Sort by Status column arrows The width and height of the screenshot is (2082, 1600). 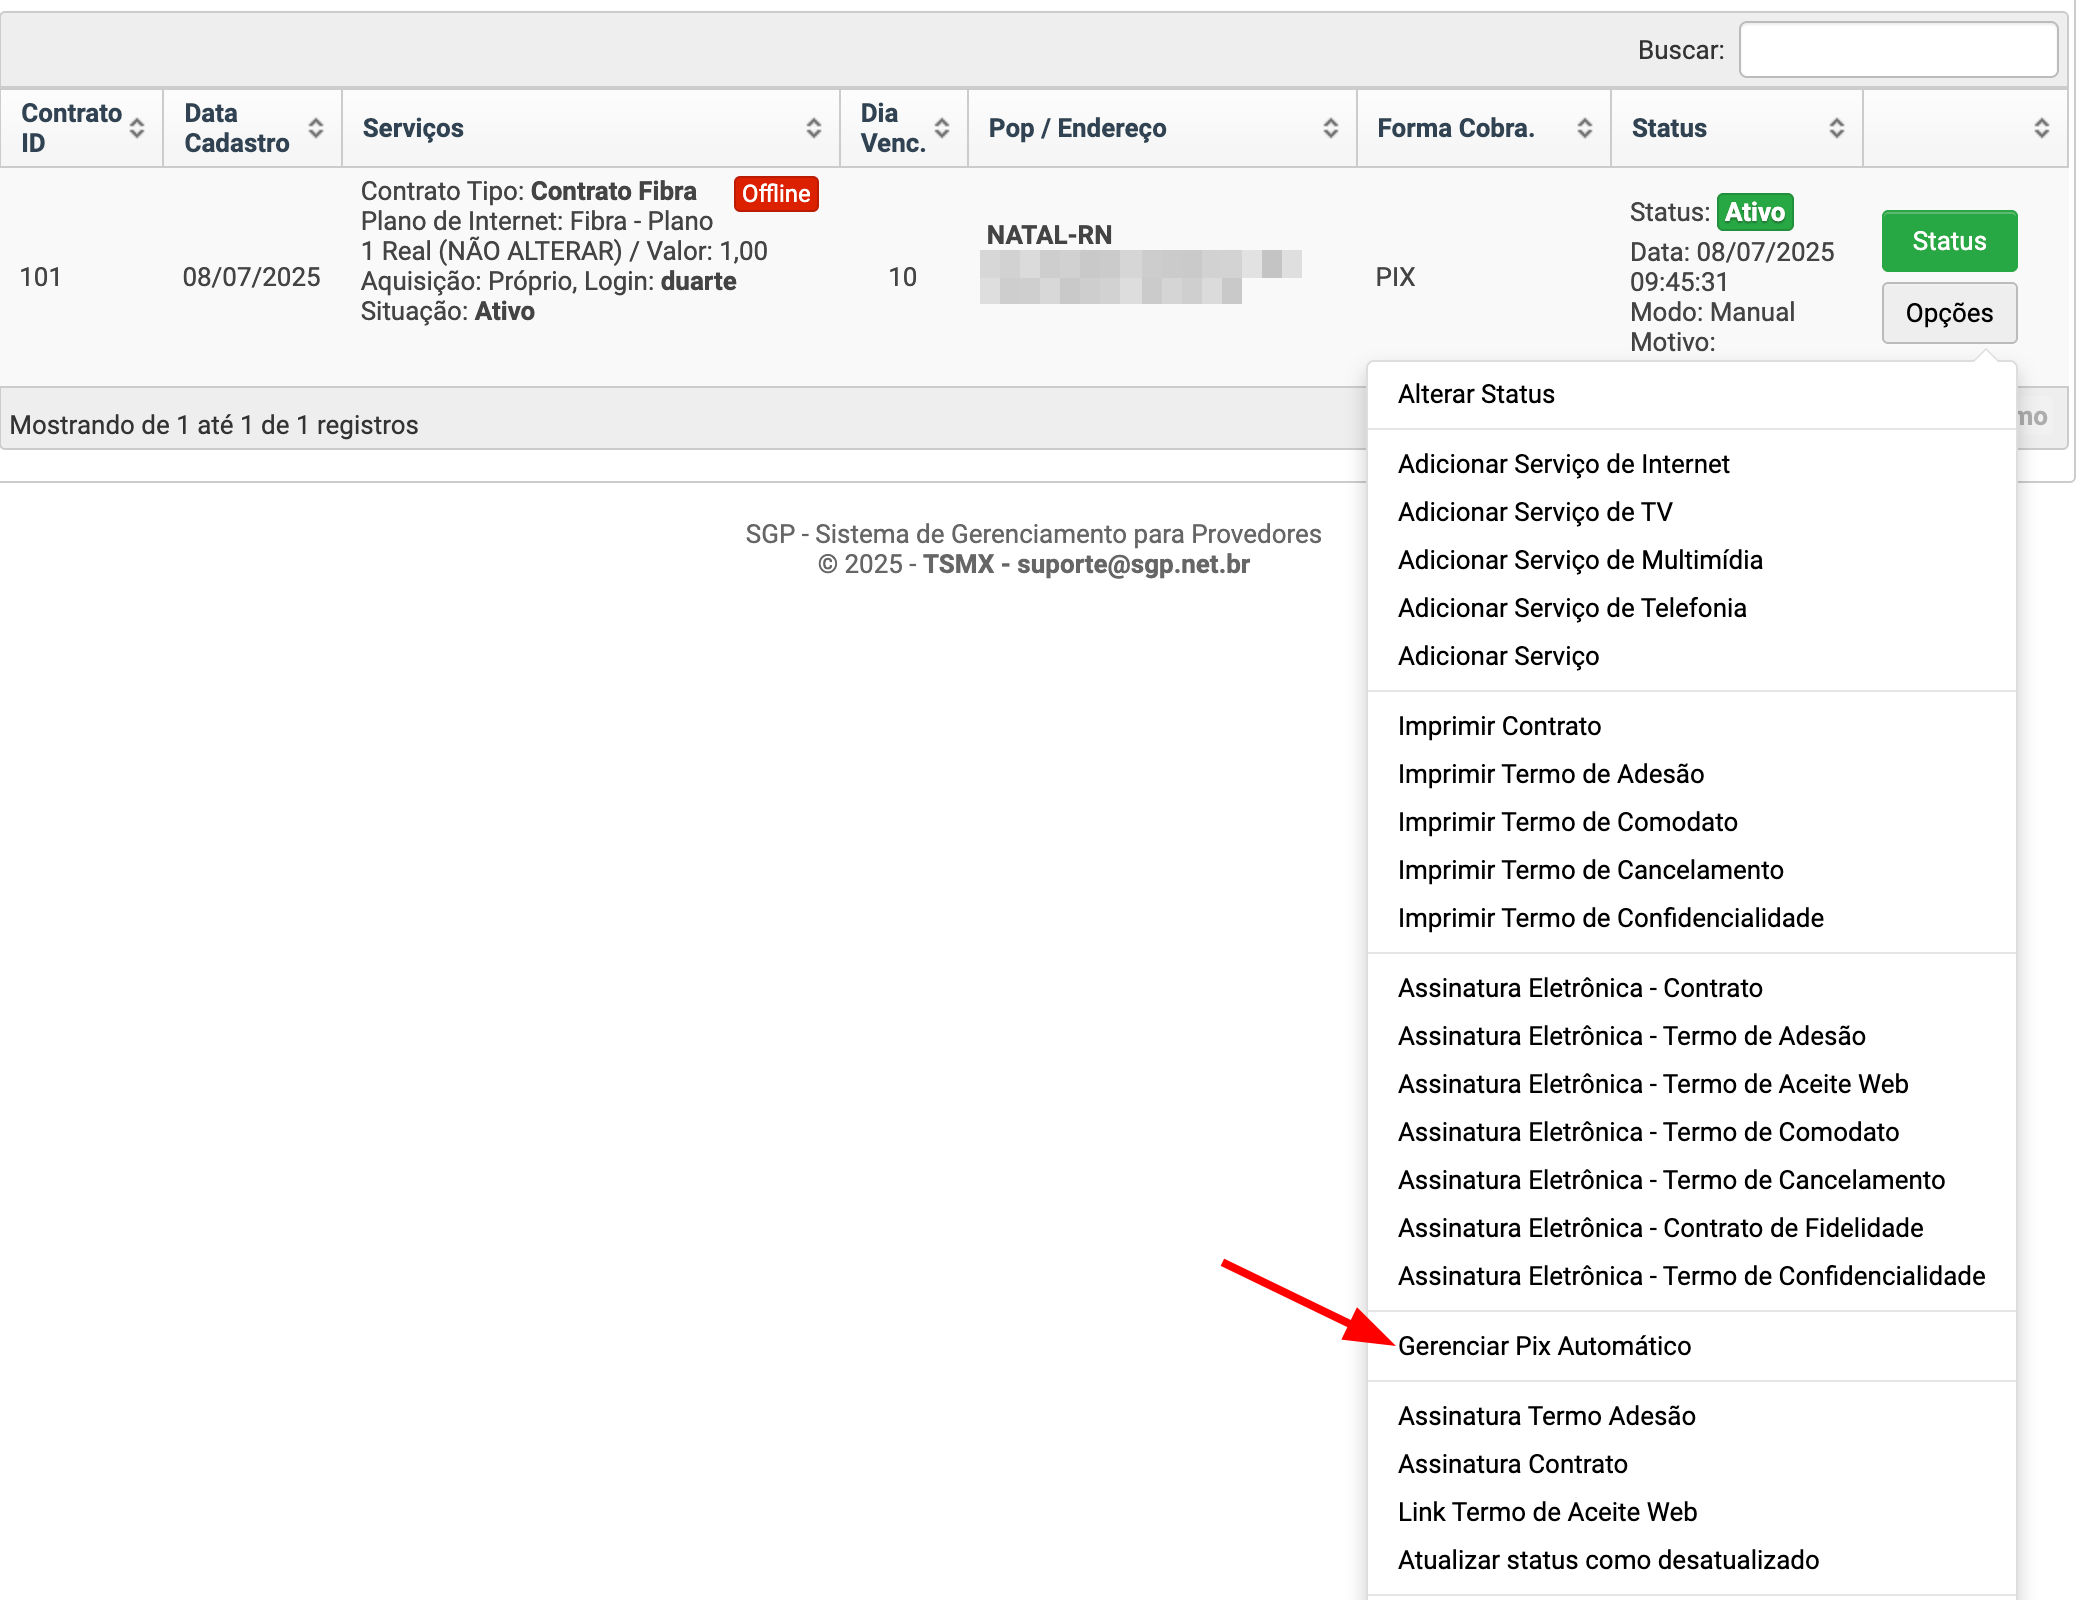1836,128
